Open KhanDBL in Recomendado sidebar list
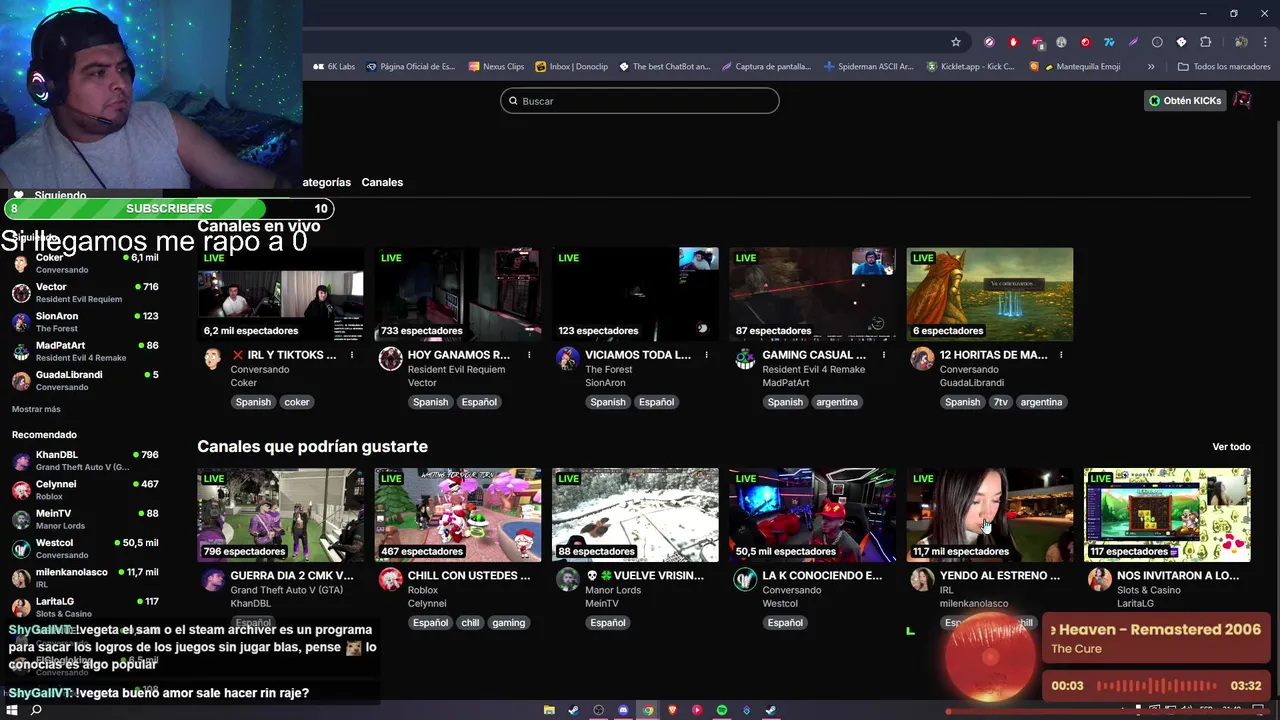Screen dimensions: 1280x720 [x=86, y=460]
